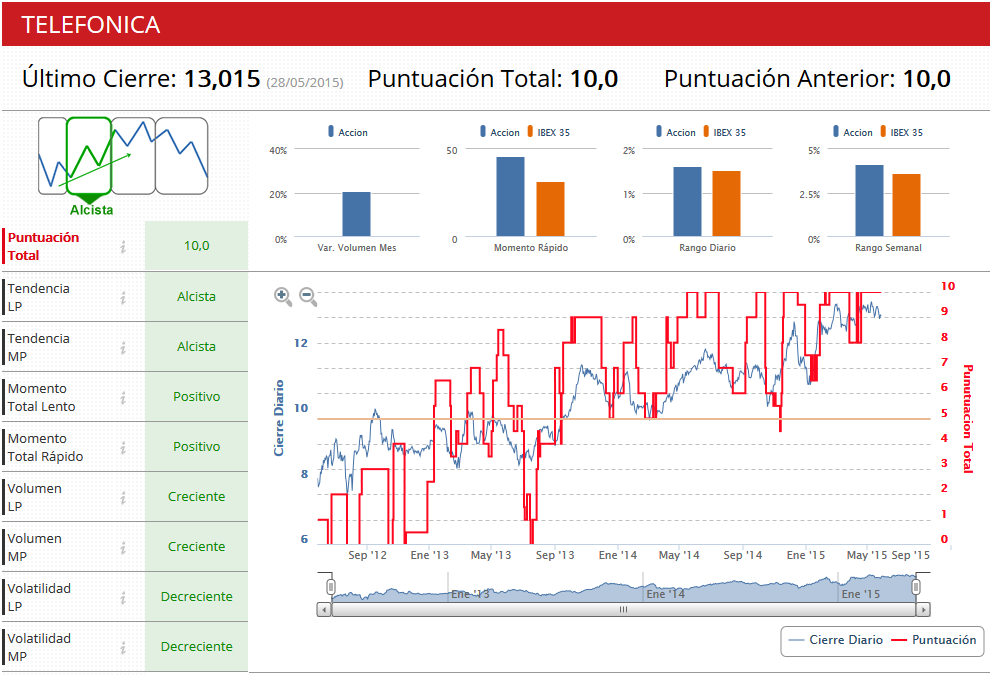Click Decreciente value for Volatilidad MP
Screen dimensions: 993x676
tap(196, 647)
